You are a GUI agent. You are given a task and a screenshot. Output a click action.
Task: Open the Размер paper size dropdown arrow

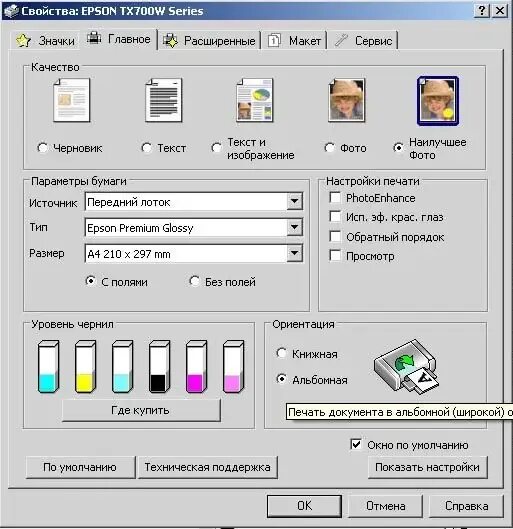294,253
